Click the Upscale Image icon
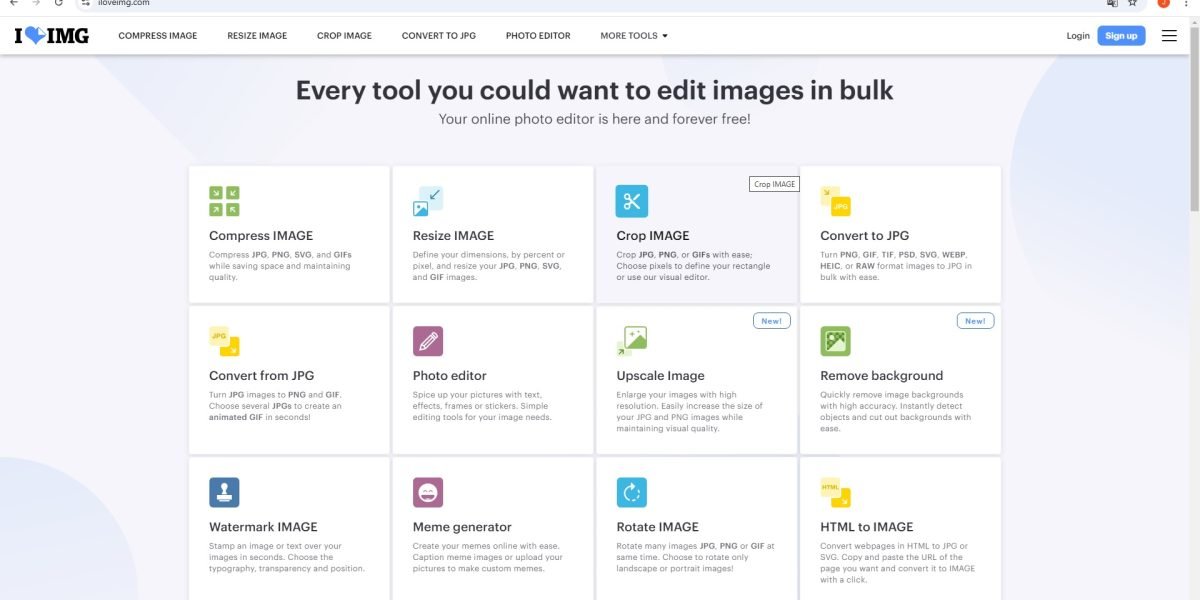Screen dimensions: 1200x600 click(631, 341)
